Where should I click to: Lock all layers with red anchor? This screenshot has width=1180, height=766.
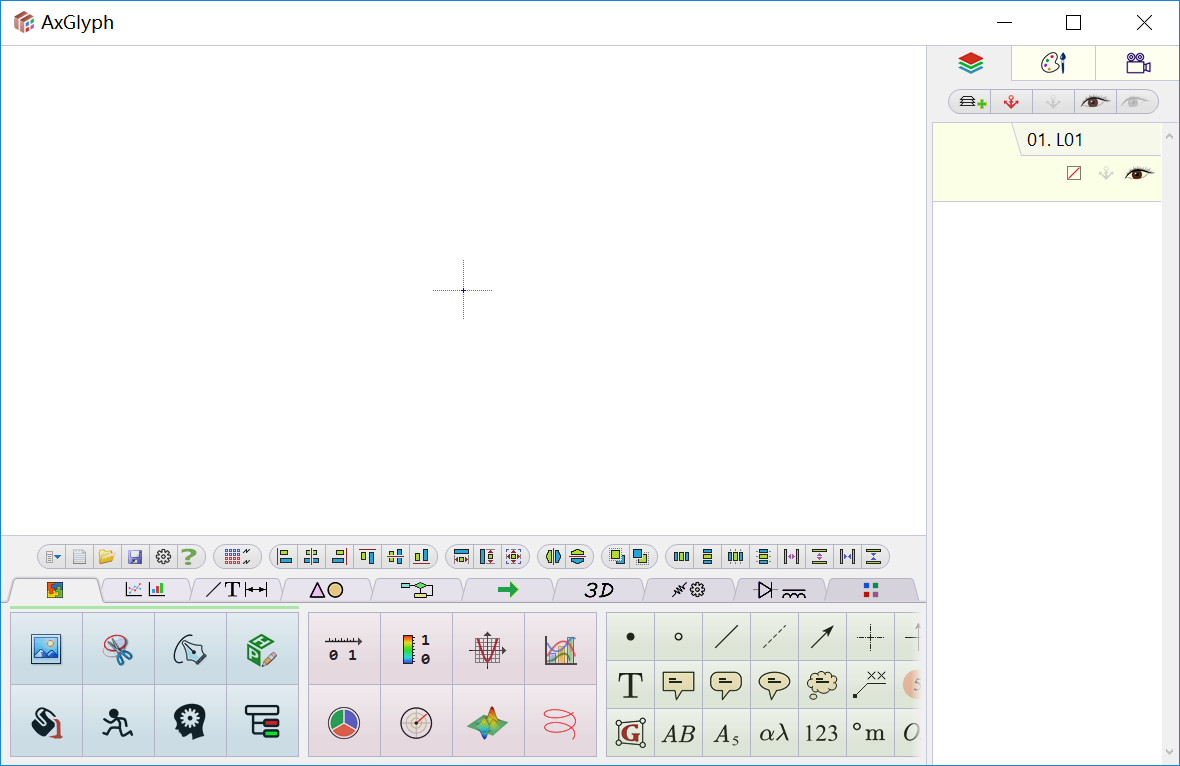click(x=1011, y=102)
